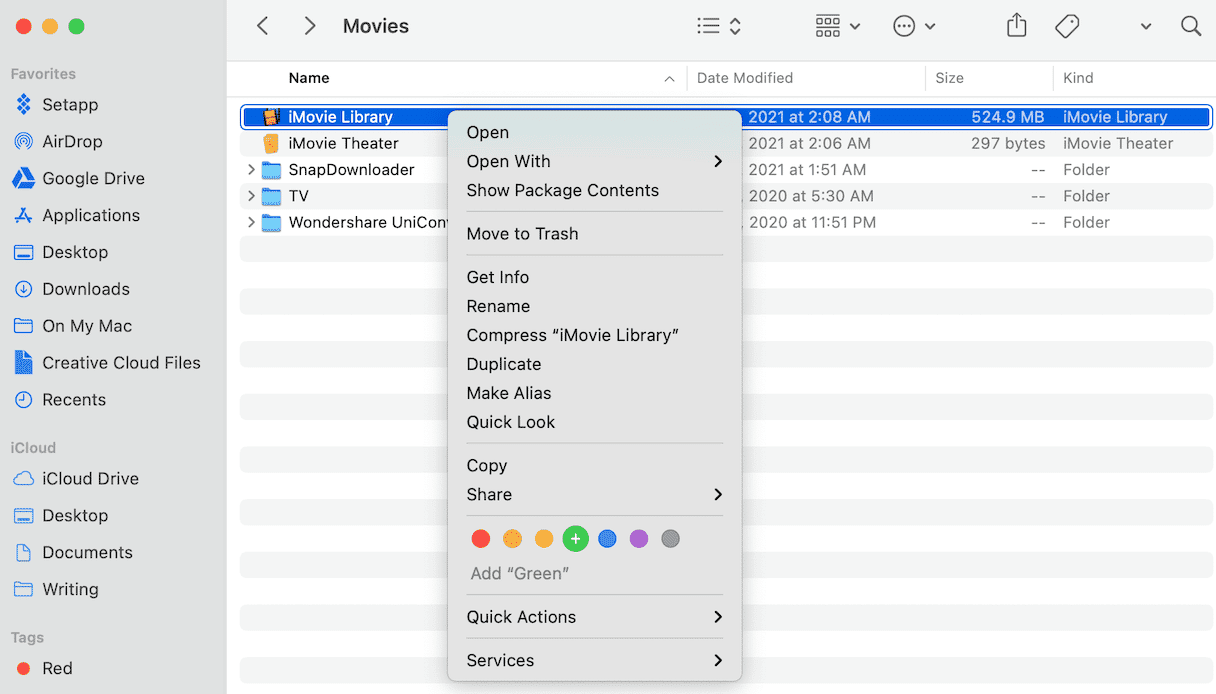The image size is (1216, 694).
Task: Open the Search magnifier icon
Action: (1190, 26)
